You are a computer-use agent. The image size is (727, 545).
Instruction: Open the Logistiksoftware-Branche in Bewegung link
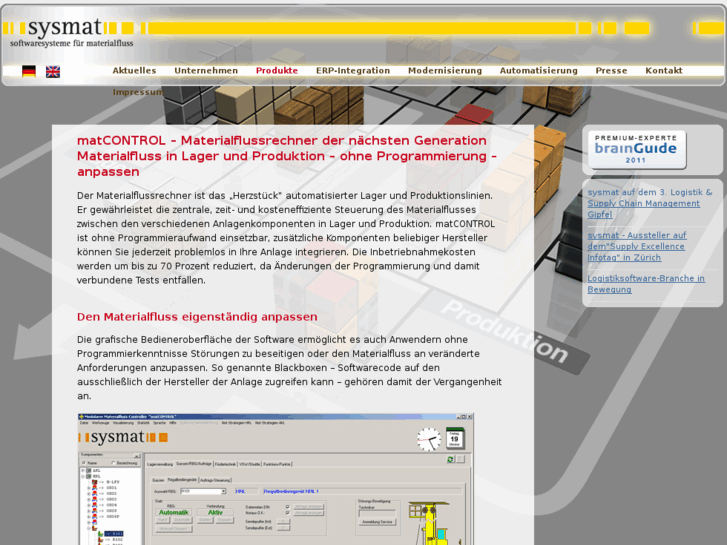pos(646,284)
